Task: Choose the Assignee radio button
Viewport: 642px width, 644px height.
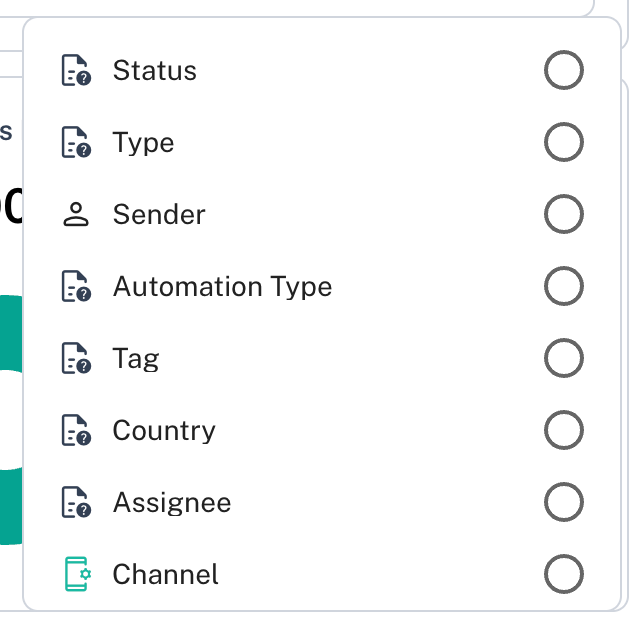Action: click(x=564, y=503)
